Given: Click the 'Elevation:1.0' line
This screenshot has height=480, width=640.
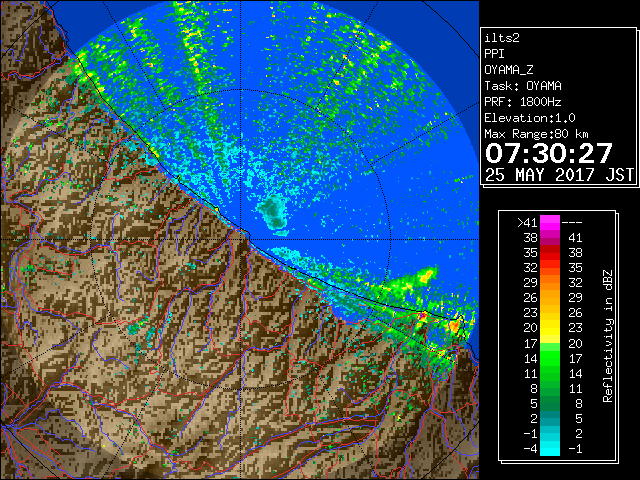Looking at the screenshot, I should click(530, 118).
